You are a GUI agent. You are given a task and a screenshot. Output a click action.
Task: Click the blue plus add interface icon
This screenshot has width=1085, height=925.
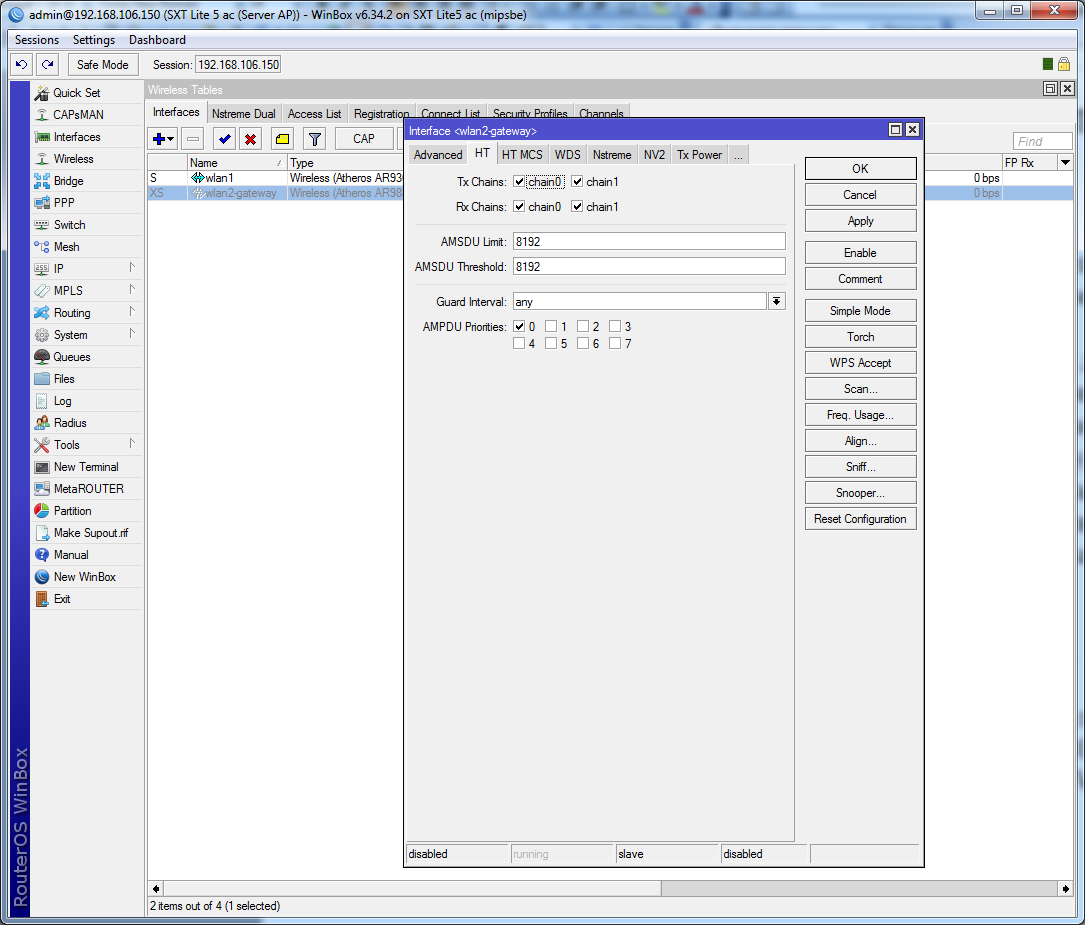tap(158, 139)
